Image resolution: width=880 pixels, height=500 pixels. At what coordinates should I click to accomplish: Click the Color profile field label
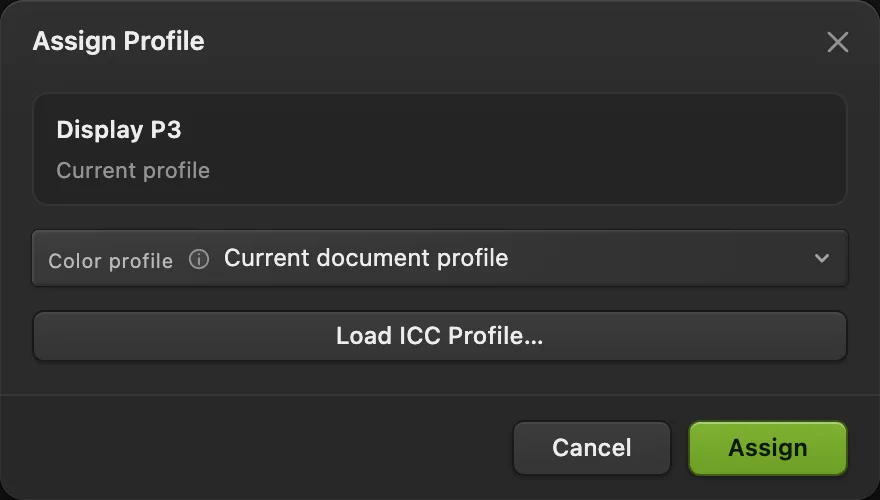[111, 261]
